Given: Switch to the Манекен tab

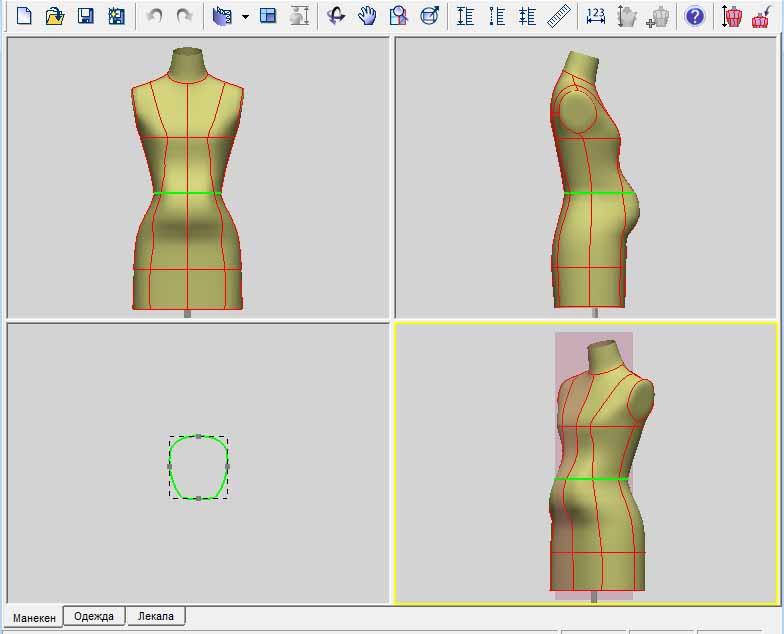Looking at the screenshot, I should (34, 618).
